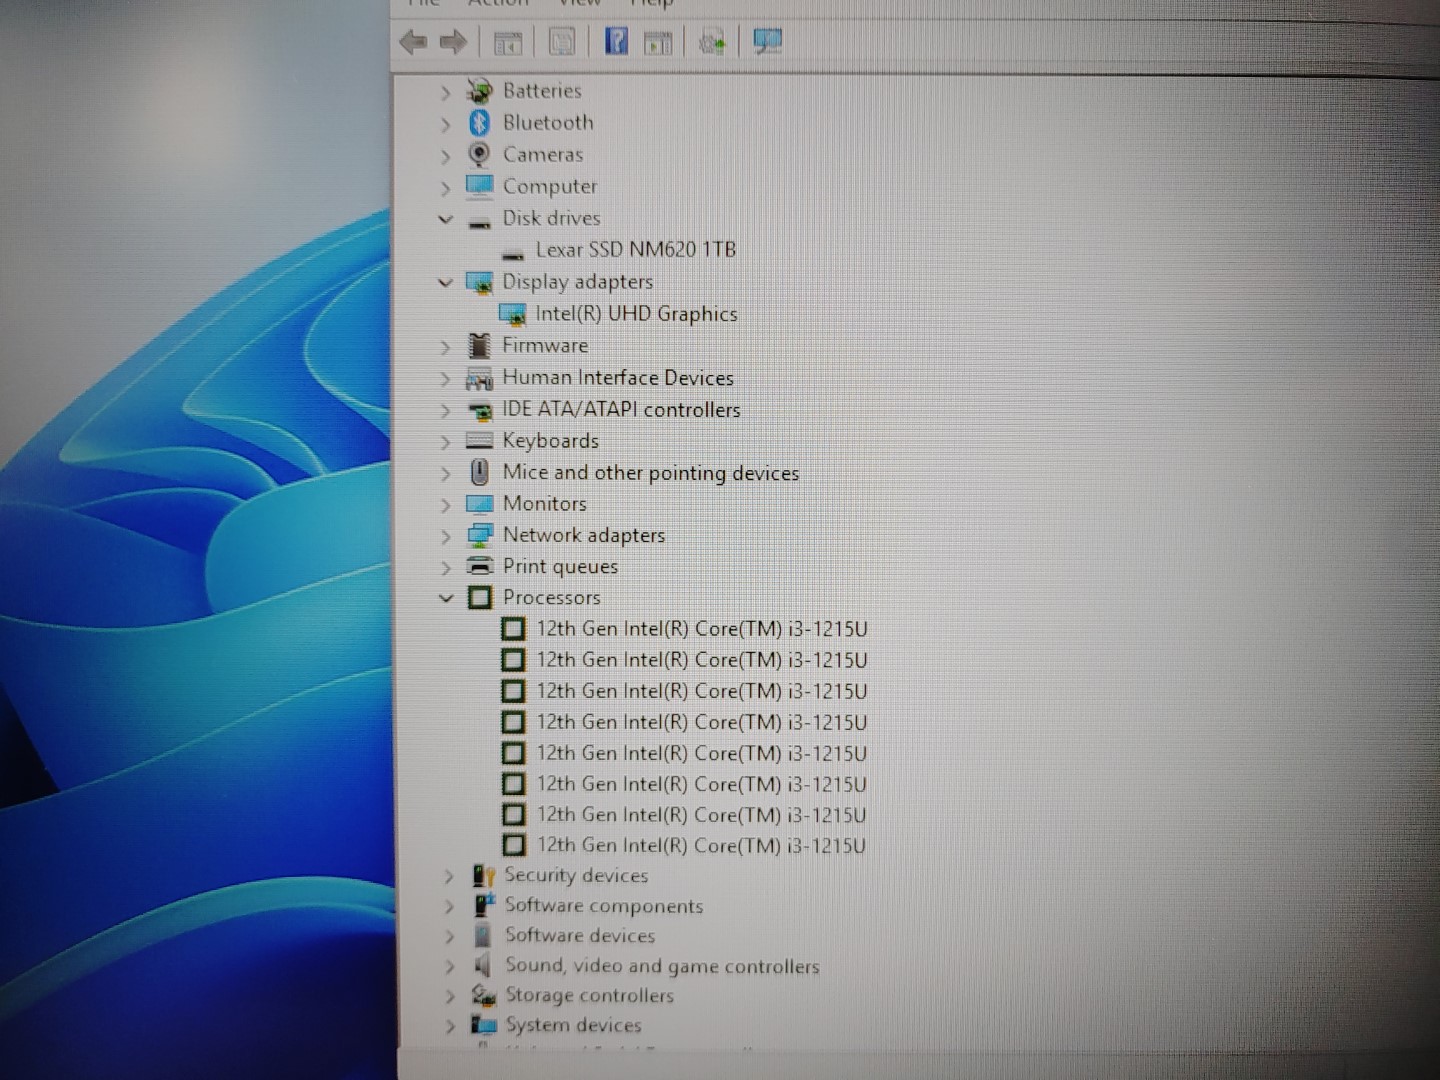
Task: Click the blue Help question mark icon
Action: click(x=616, y=41)
